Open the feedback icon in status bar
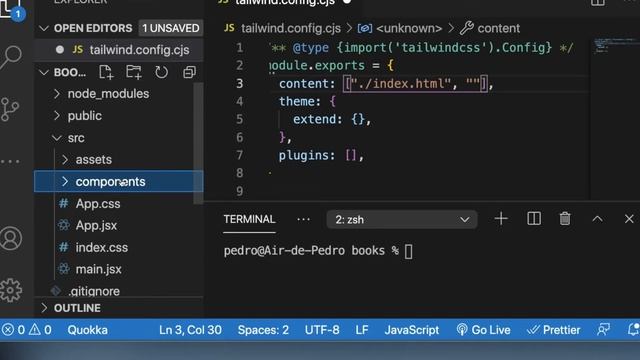Image resolution: width=640 pixels, height=360 pixels. point(603,330)
